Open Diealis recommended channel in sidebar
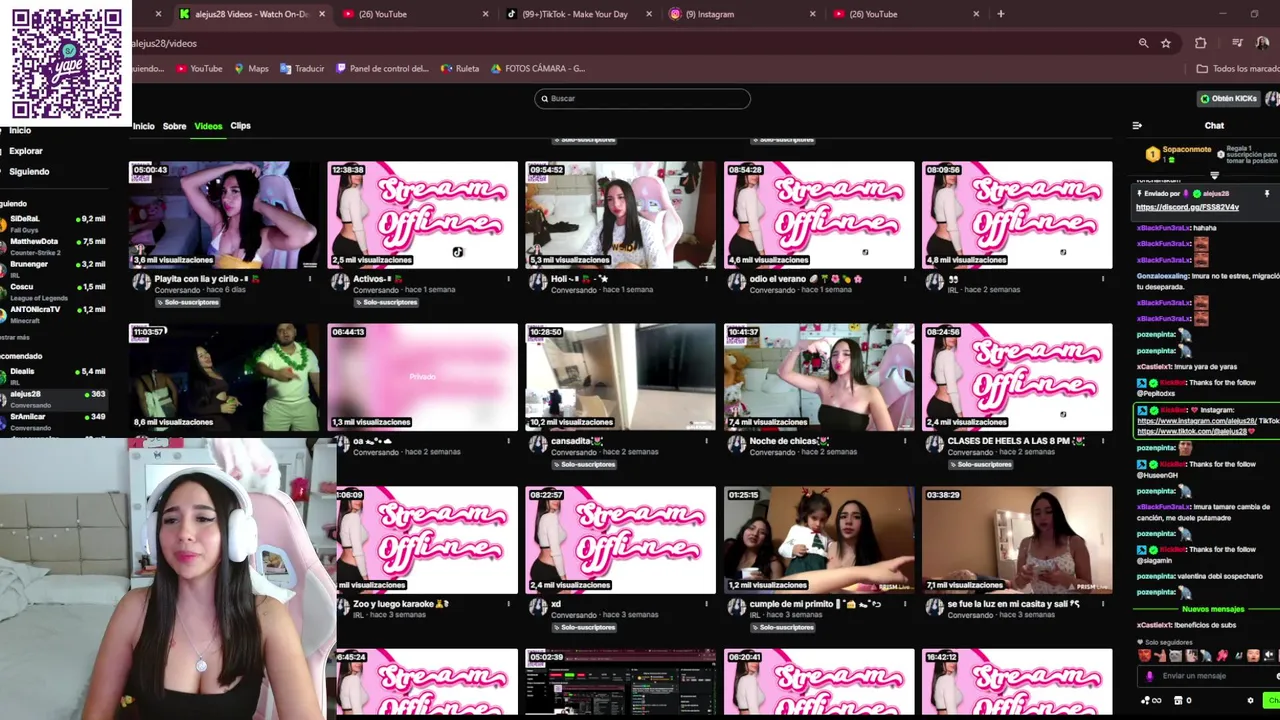1280x720 pixels. tap(55, 375)
